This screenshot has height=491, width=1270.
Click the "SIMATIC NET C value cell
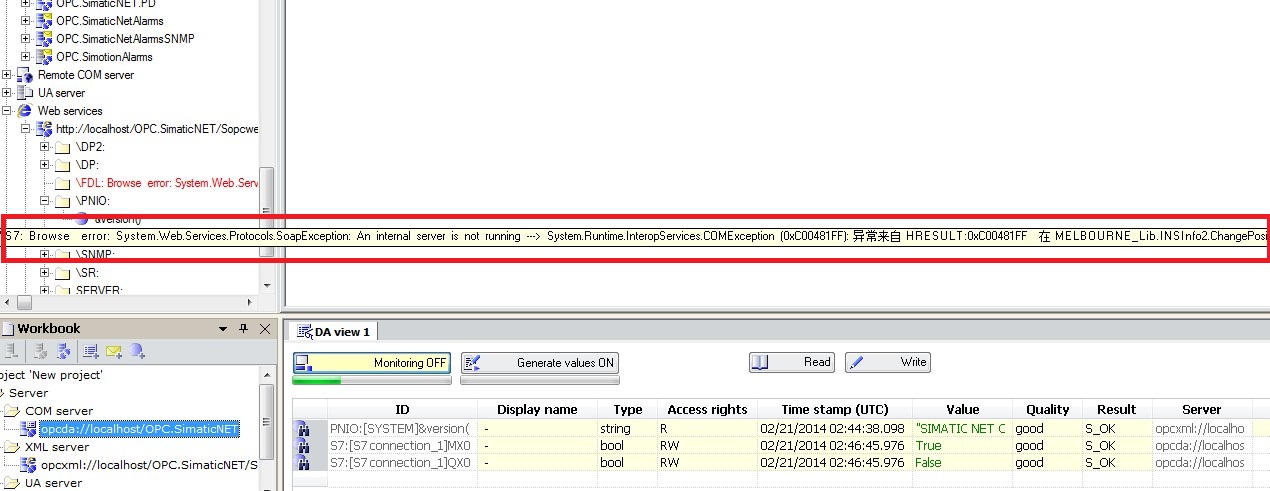tap(962, 428)
